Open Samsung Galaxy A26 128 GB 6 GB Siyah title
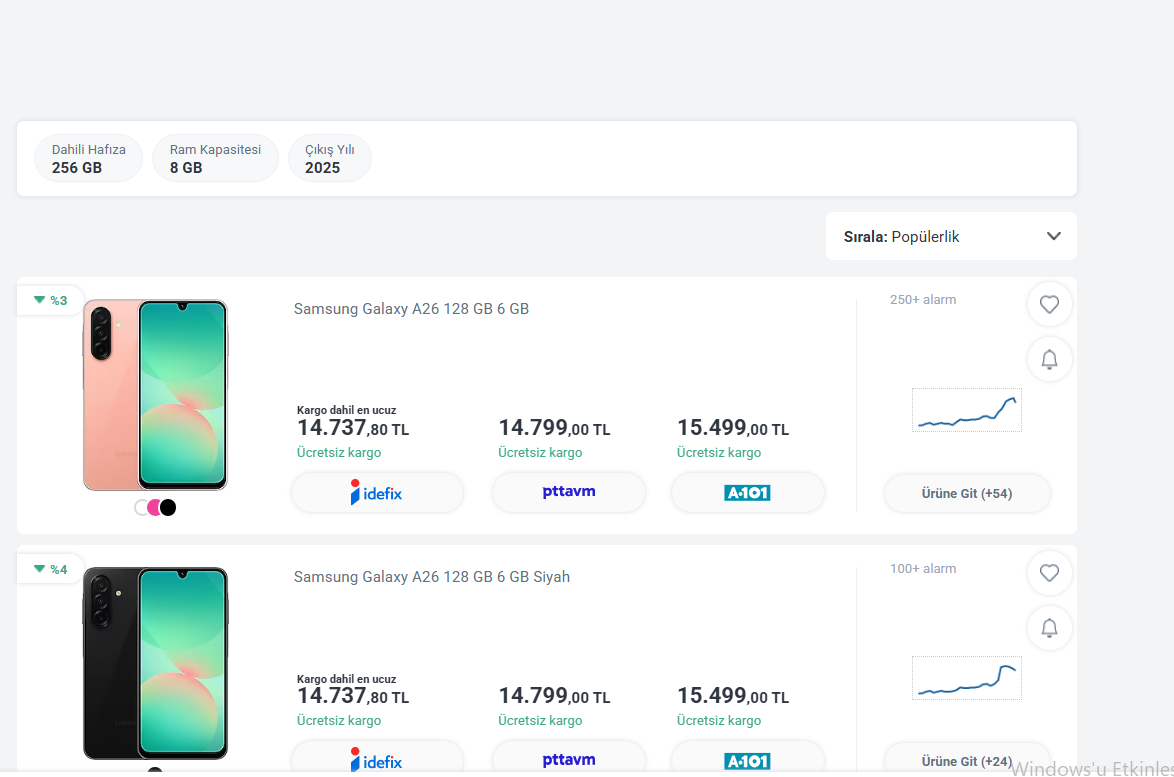This screenshot has height=777, width=1174. (431, 576)
